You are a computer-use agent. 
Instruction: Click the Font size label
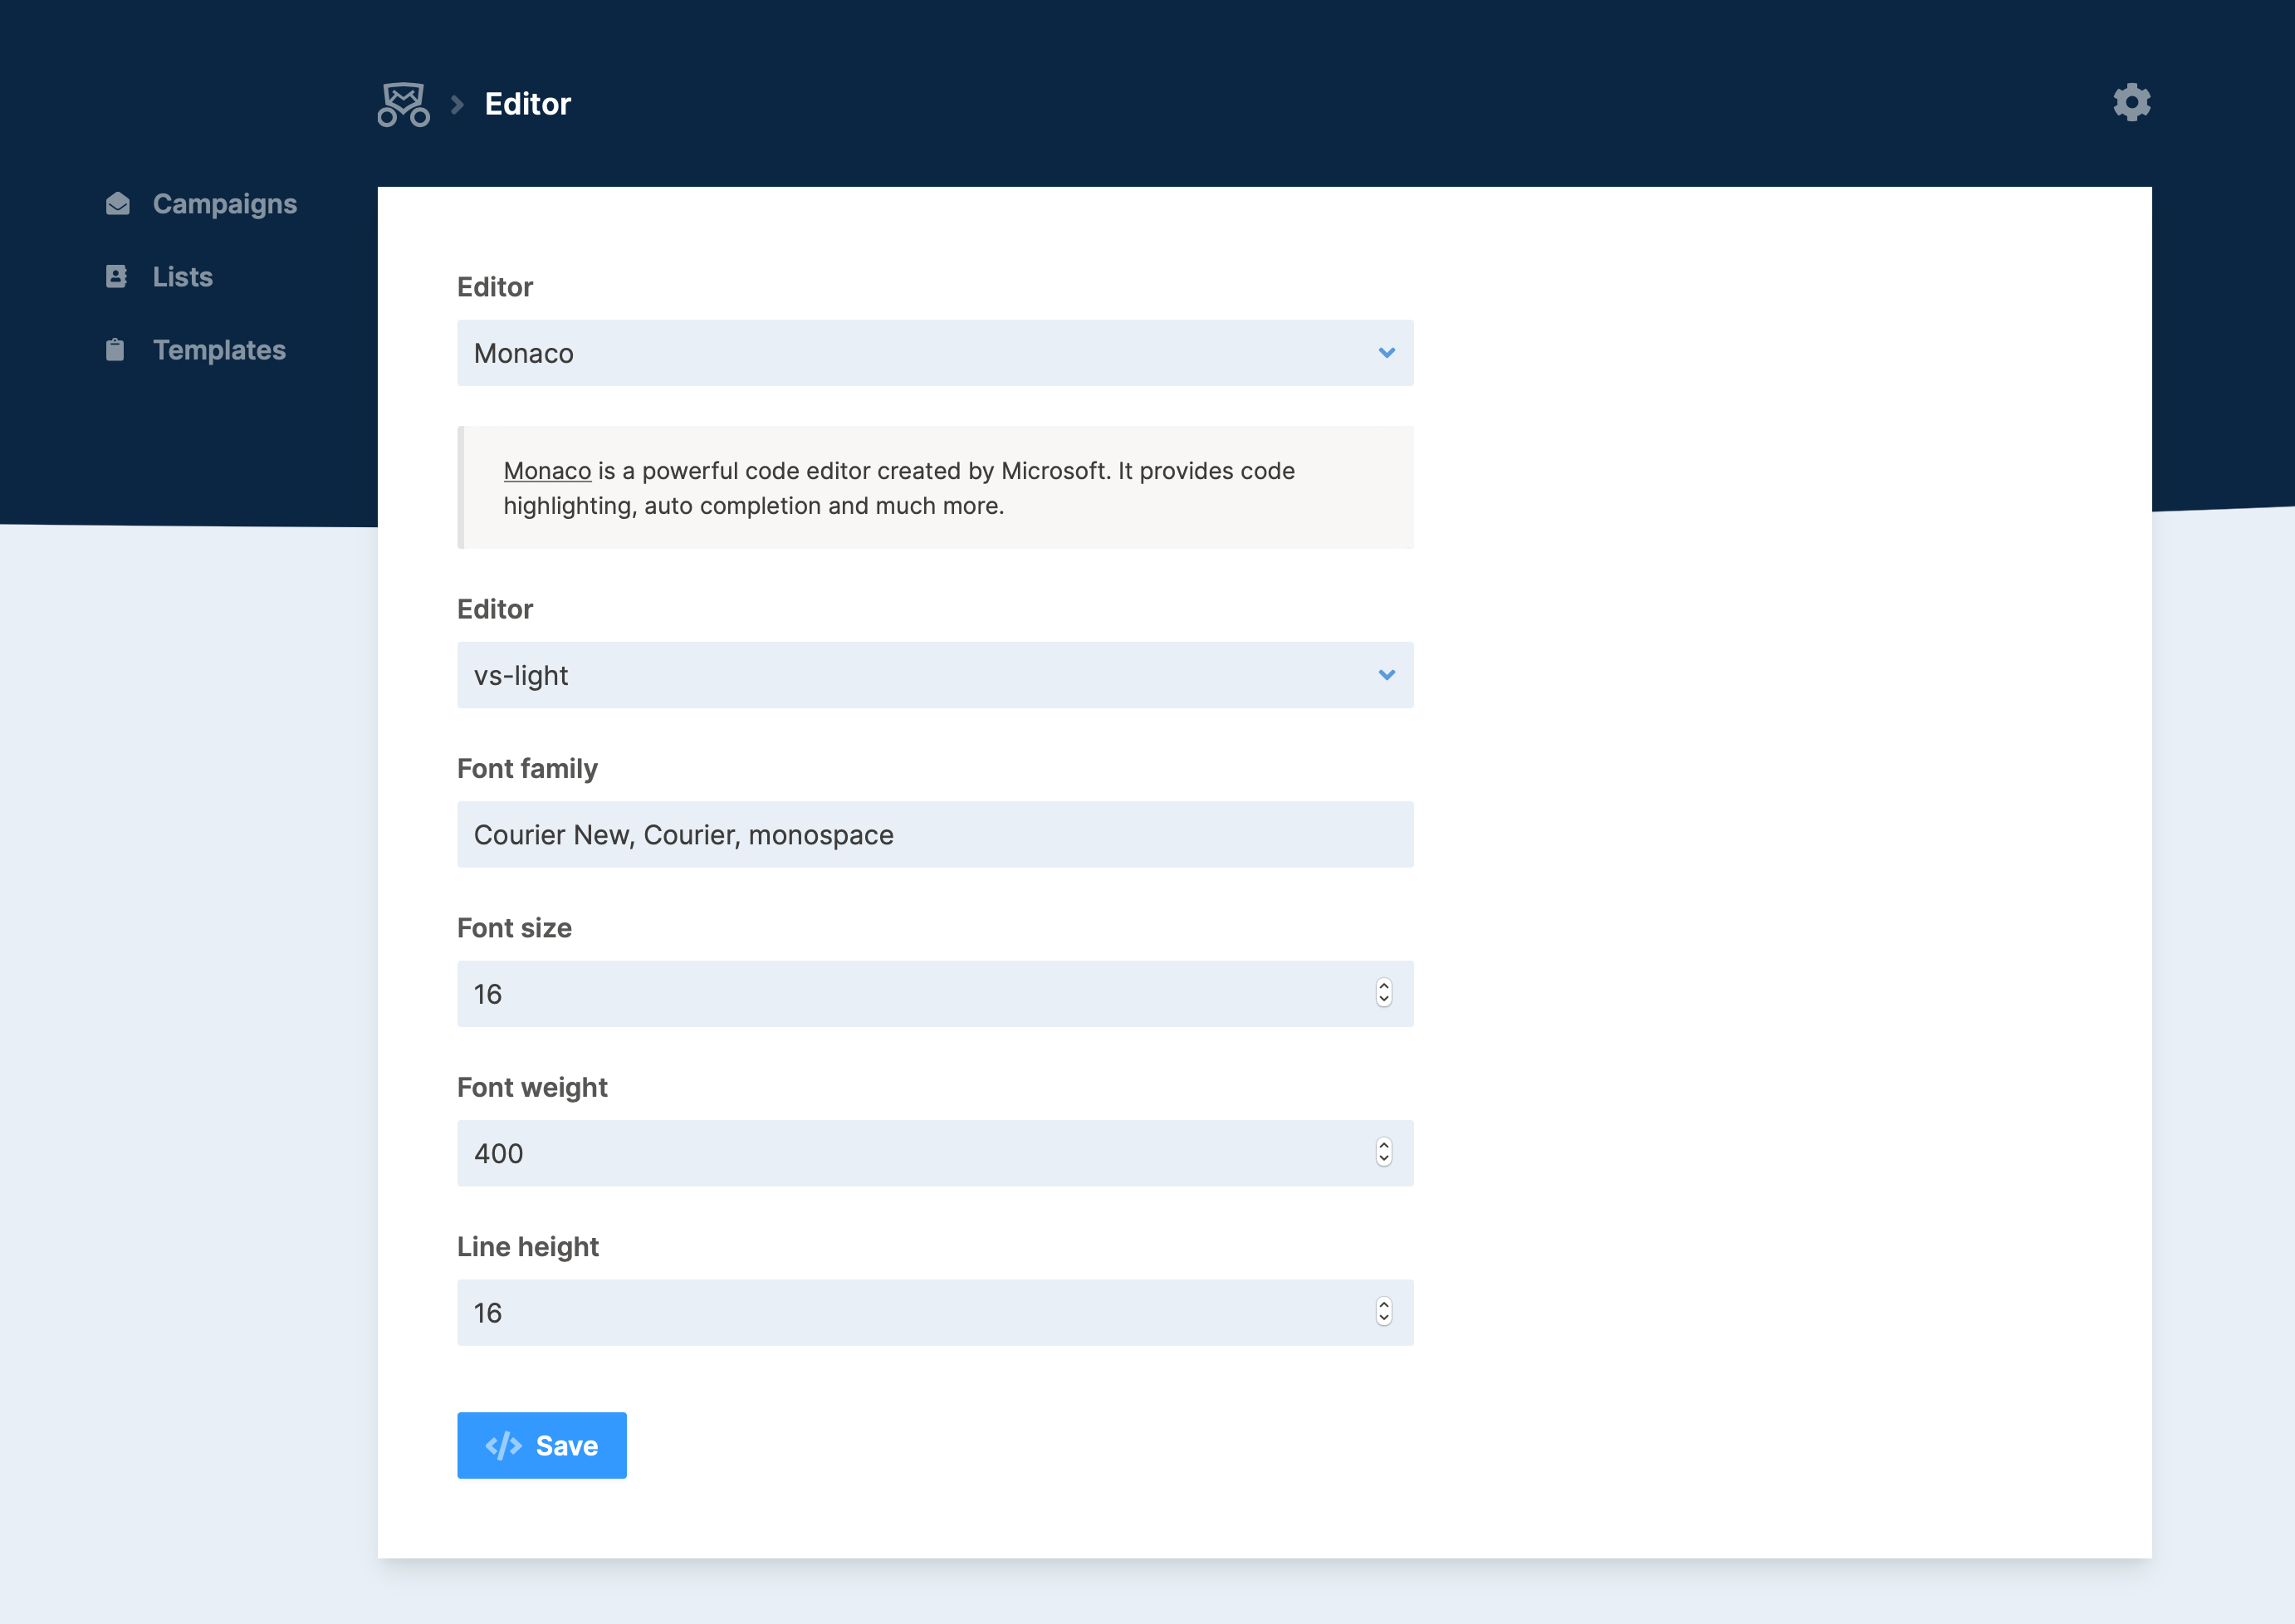pyautogui.click(x=514, y=928)
